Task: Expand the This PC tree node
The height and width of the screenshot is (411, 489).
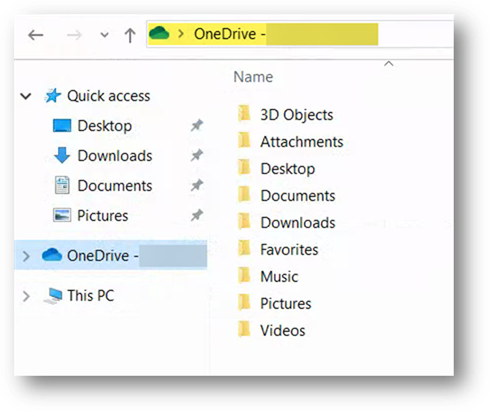Action: pyautogui.click(x=26, y=296)
